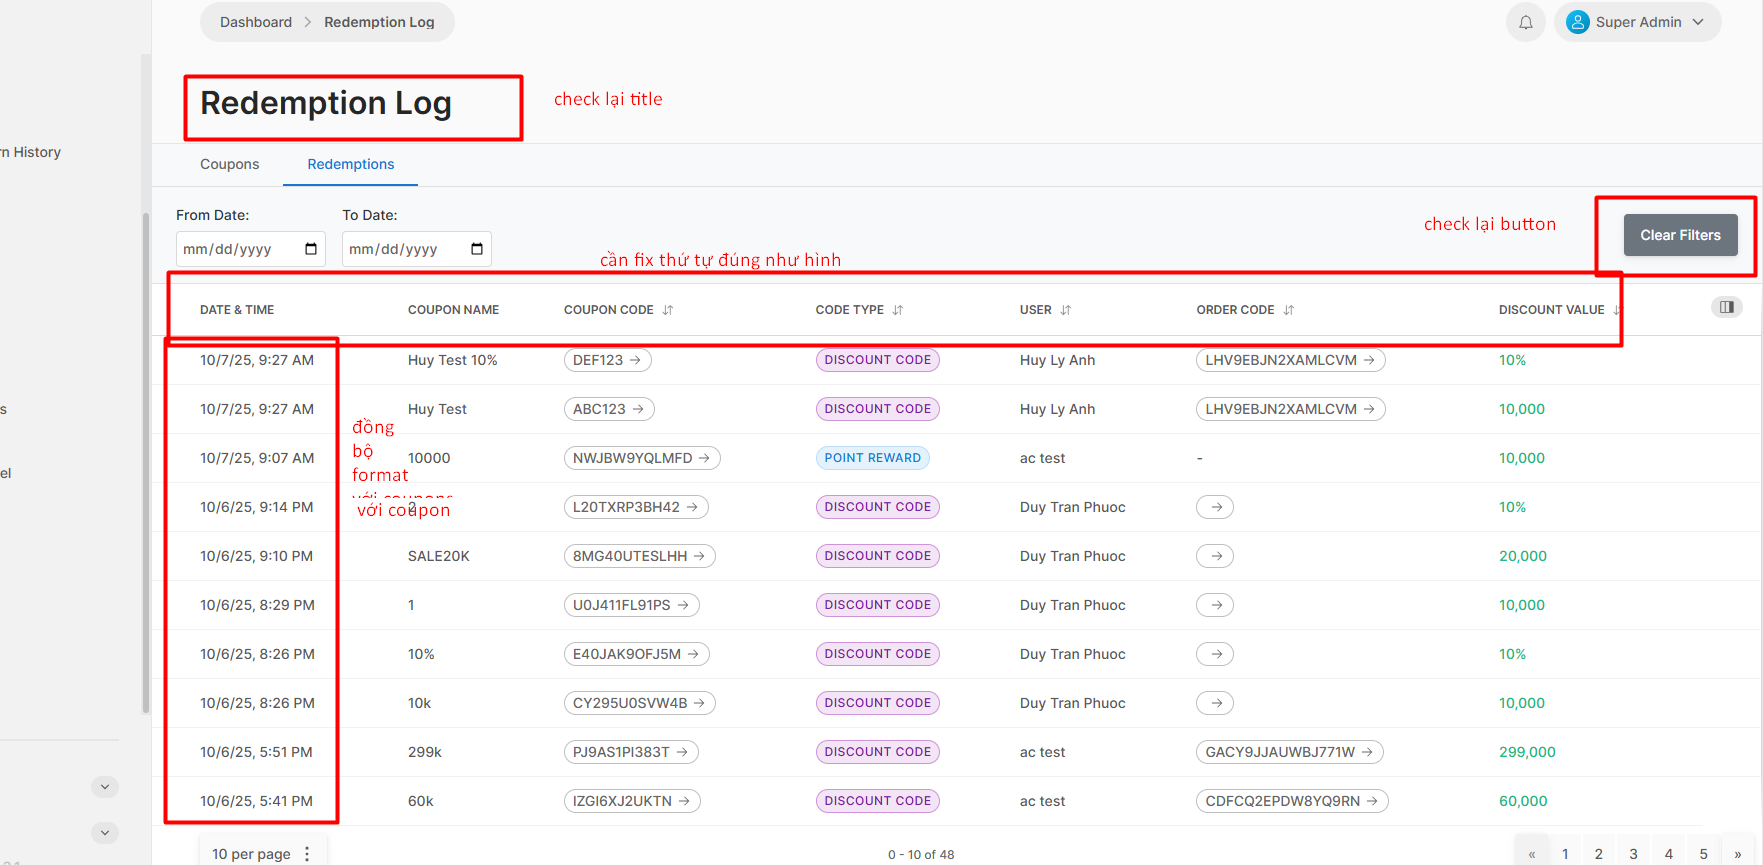This screenshot has width=1763, height=865.
Task: Sort by User column
Action: tap(1065, 310)
